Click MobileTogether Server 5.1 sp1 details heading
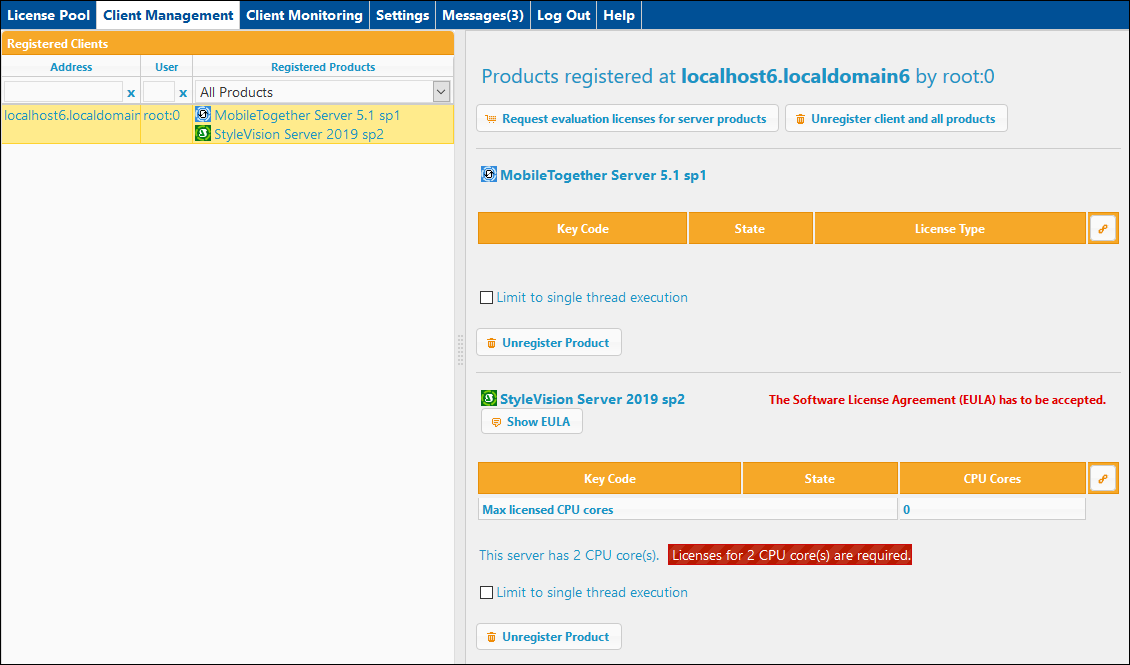Image resolution: width=1130 pixels, height=665 pixels. (x=603, y=175)
